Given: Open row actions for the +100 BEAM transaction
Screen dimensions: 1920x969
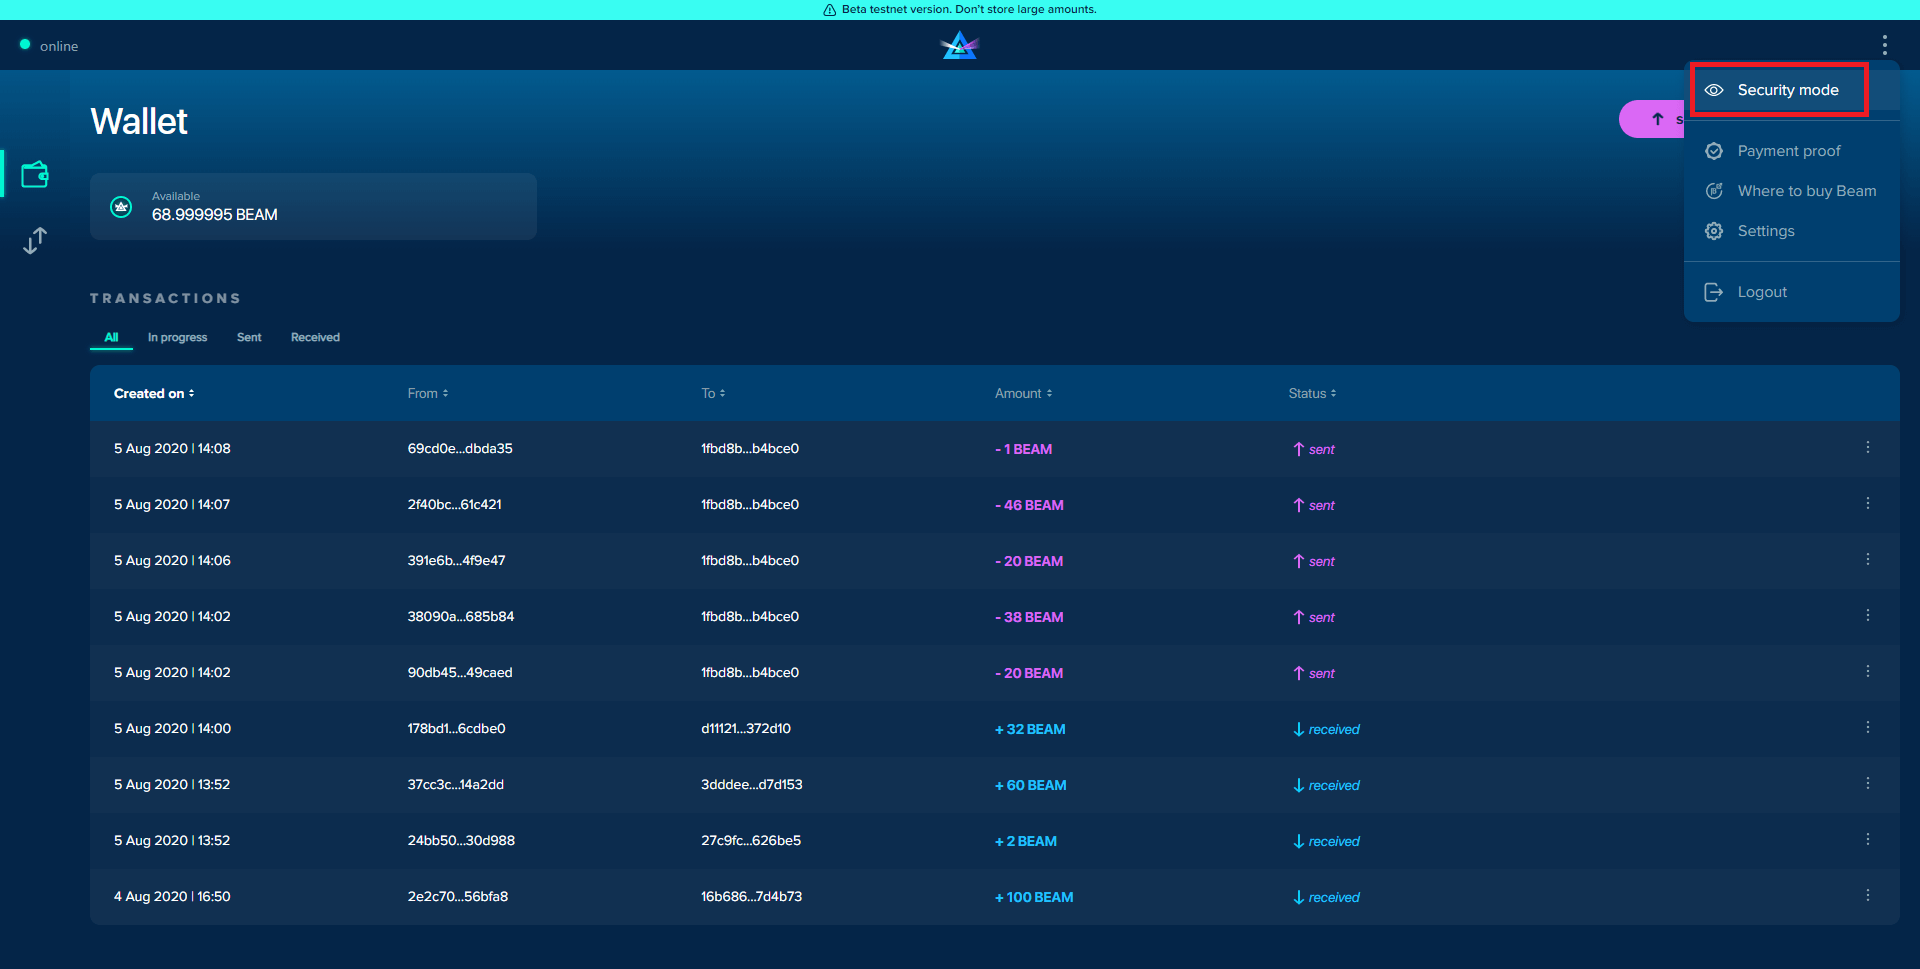Looking at the screenshot, I should [1867, 896].
